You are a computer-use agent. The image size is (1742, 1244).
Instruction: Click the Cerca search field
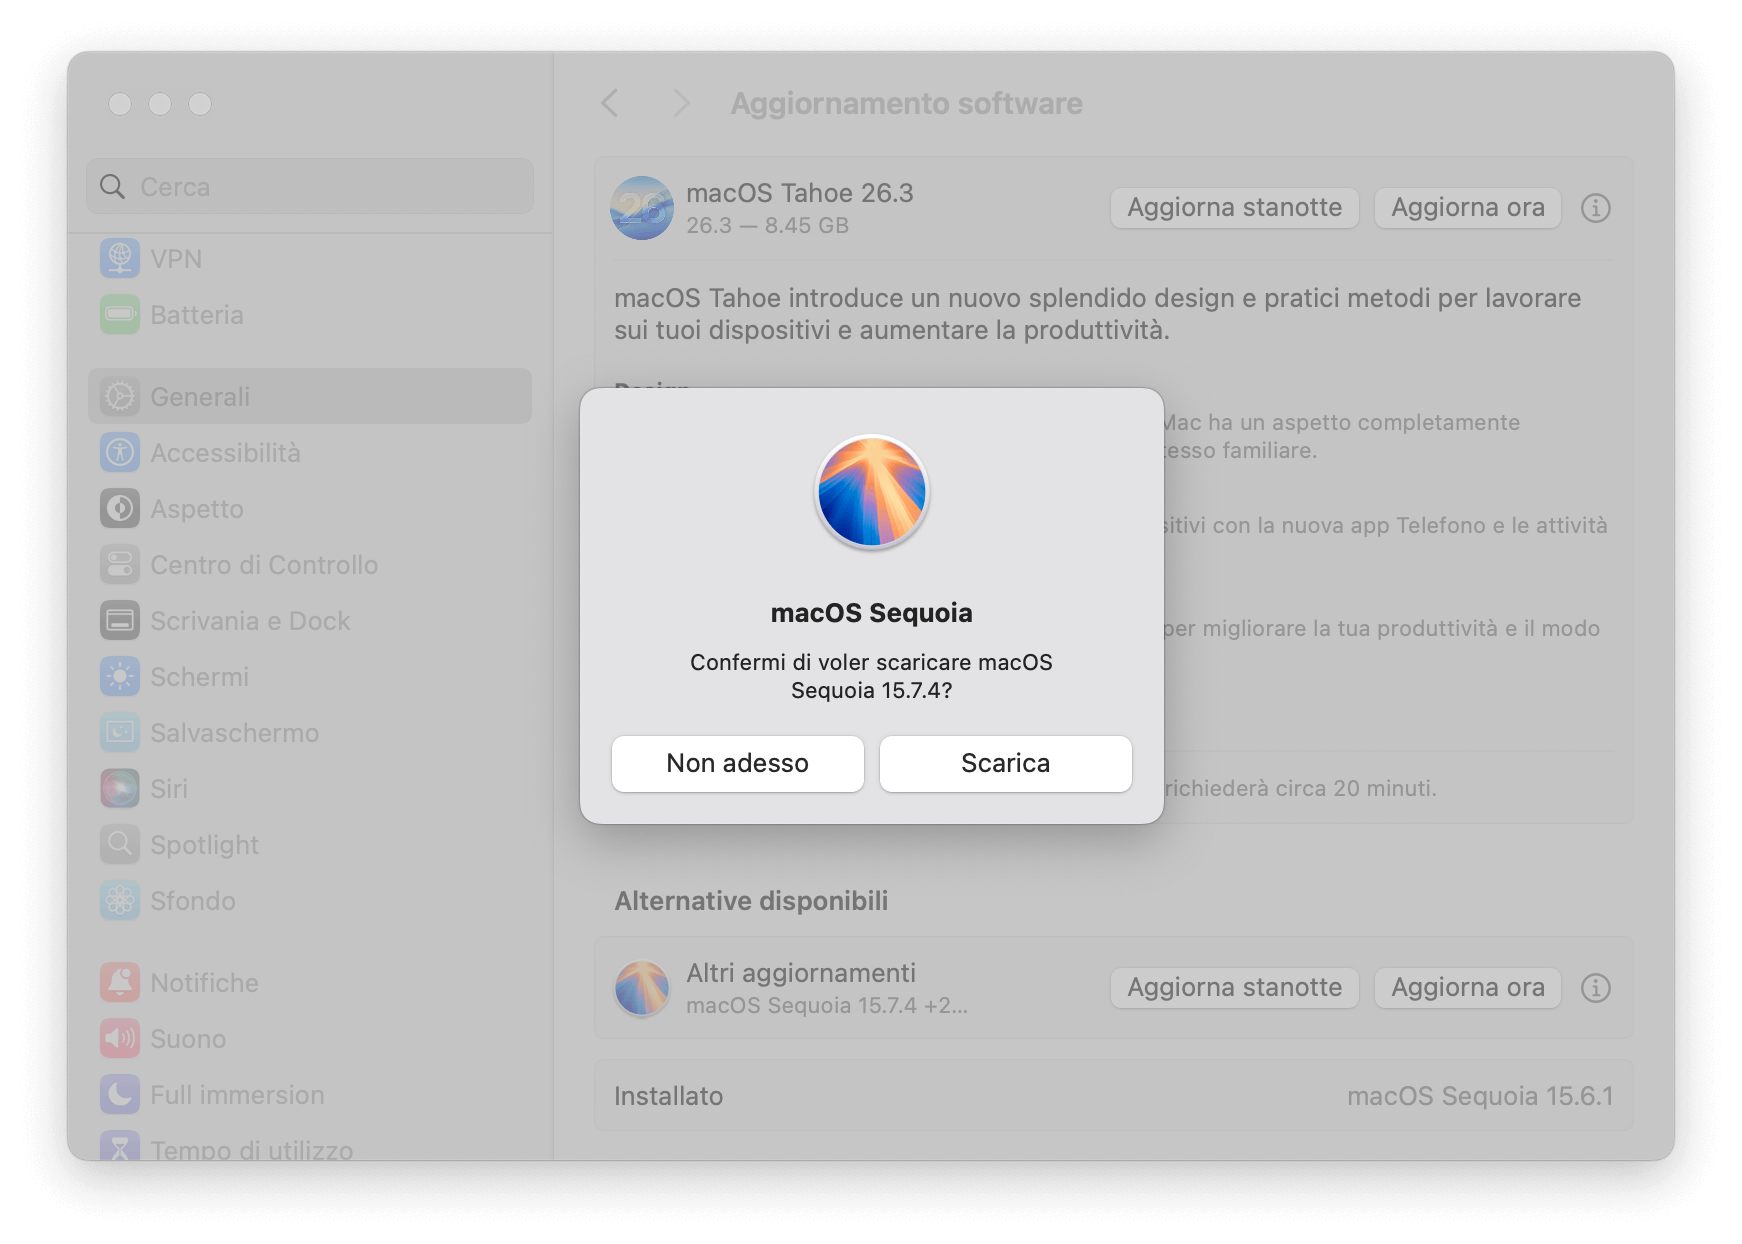pyautogui.click(x=310, y=186)
